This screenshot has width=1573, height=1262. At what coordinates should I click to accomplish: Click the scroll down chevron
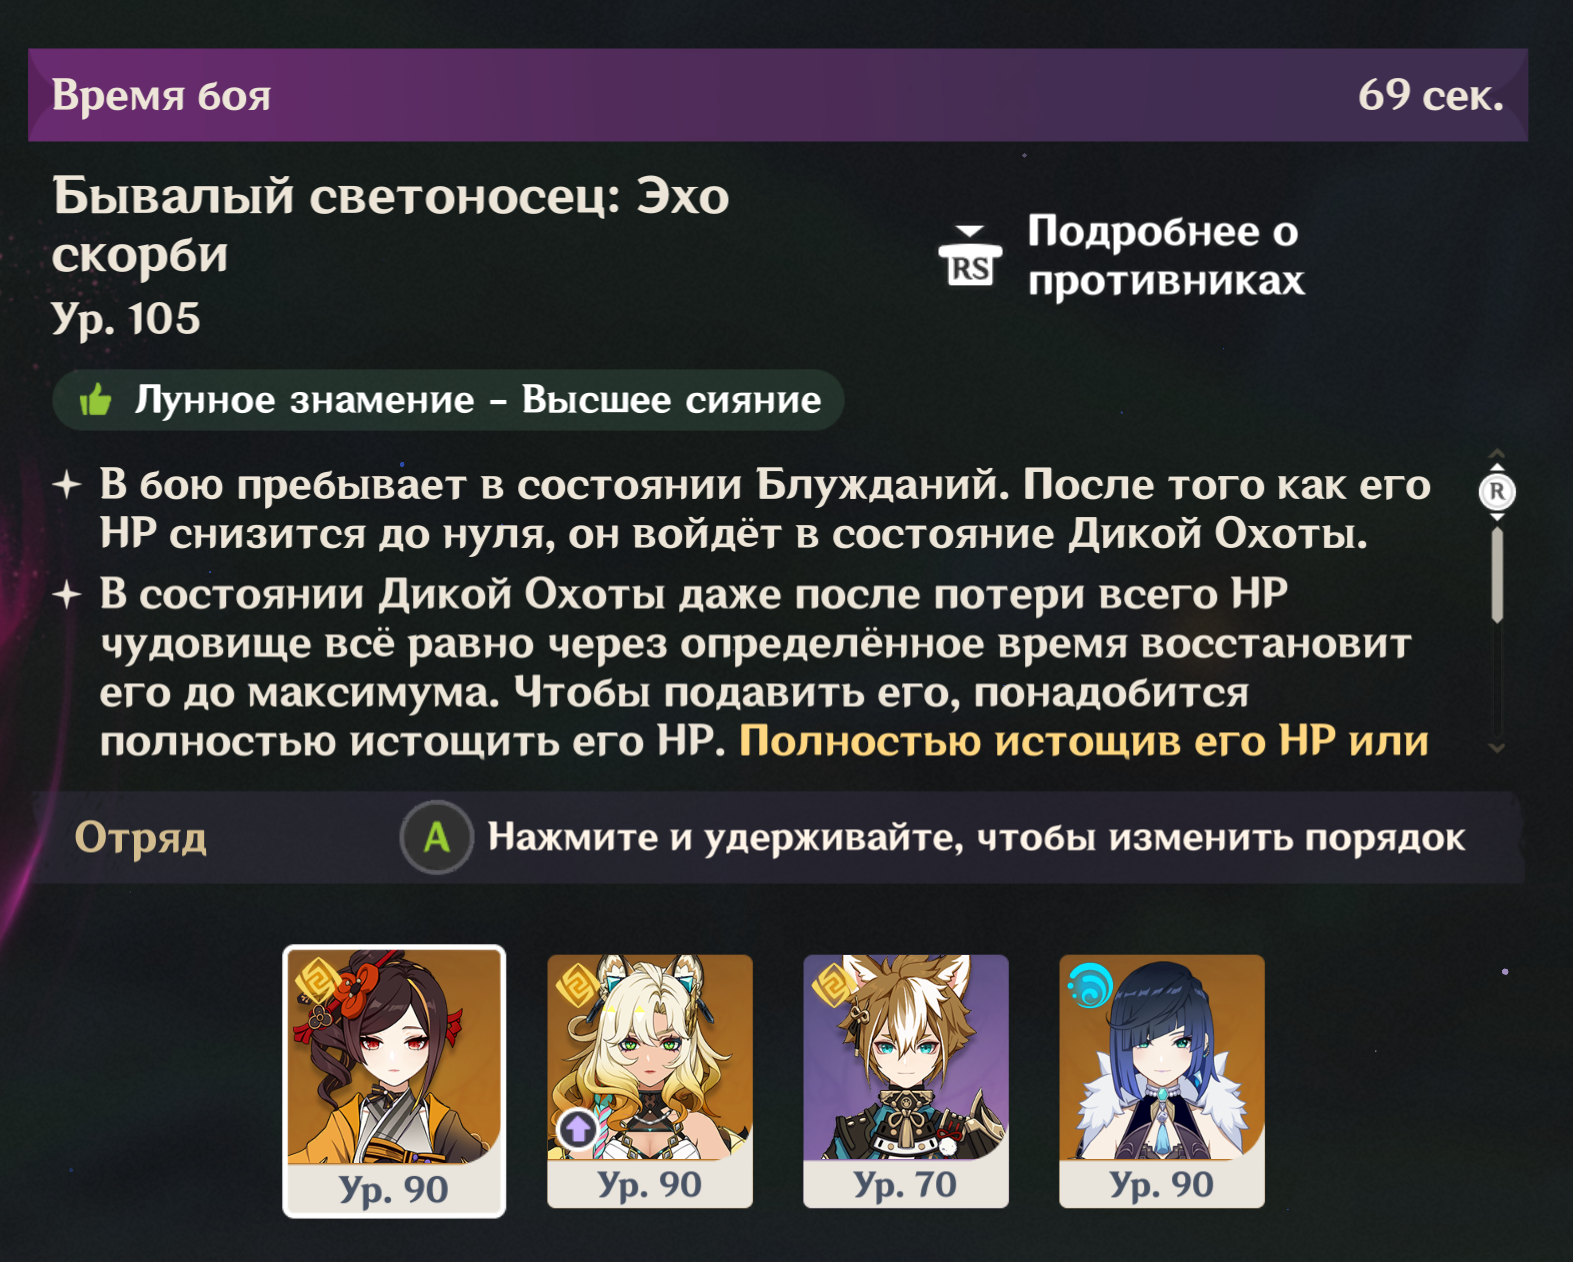point(1497,747)
